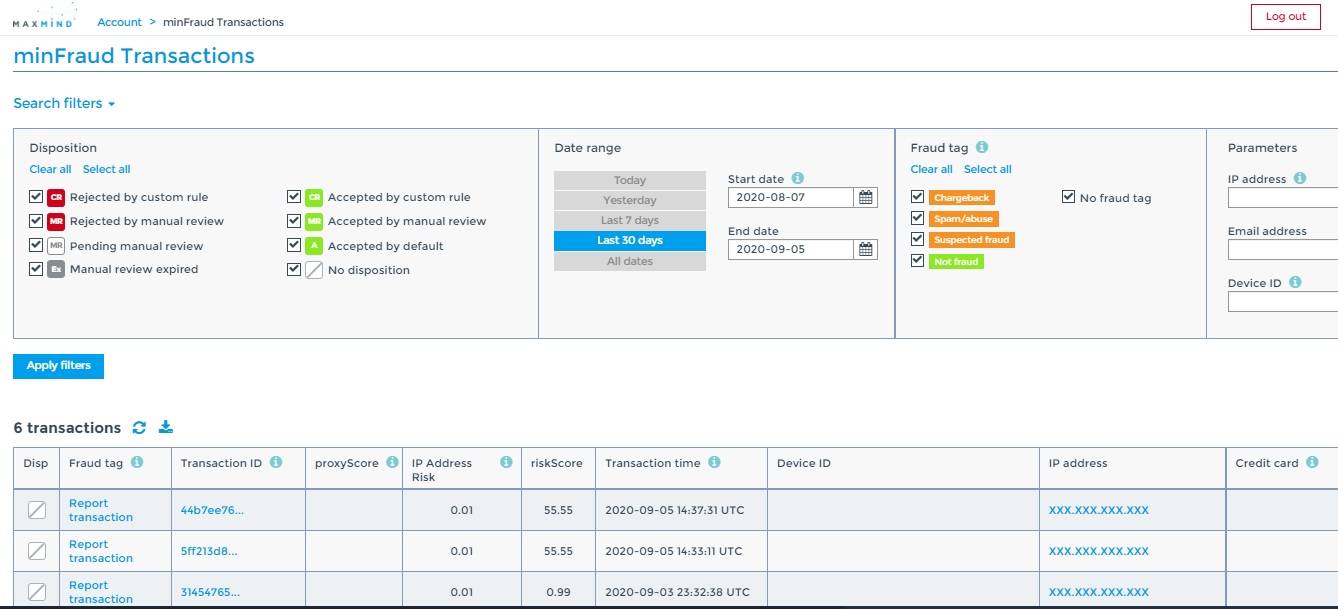Clear all Disposition filters
Screen dimensions: 1338x609
click(50, 169)
